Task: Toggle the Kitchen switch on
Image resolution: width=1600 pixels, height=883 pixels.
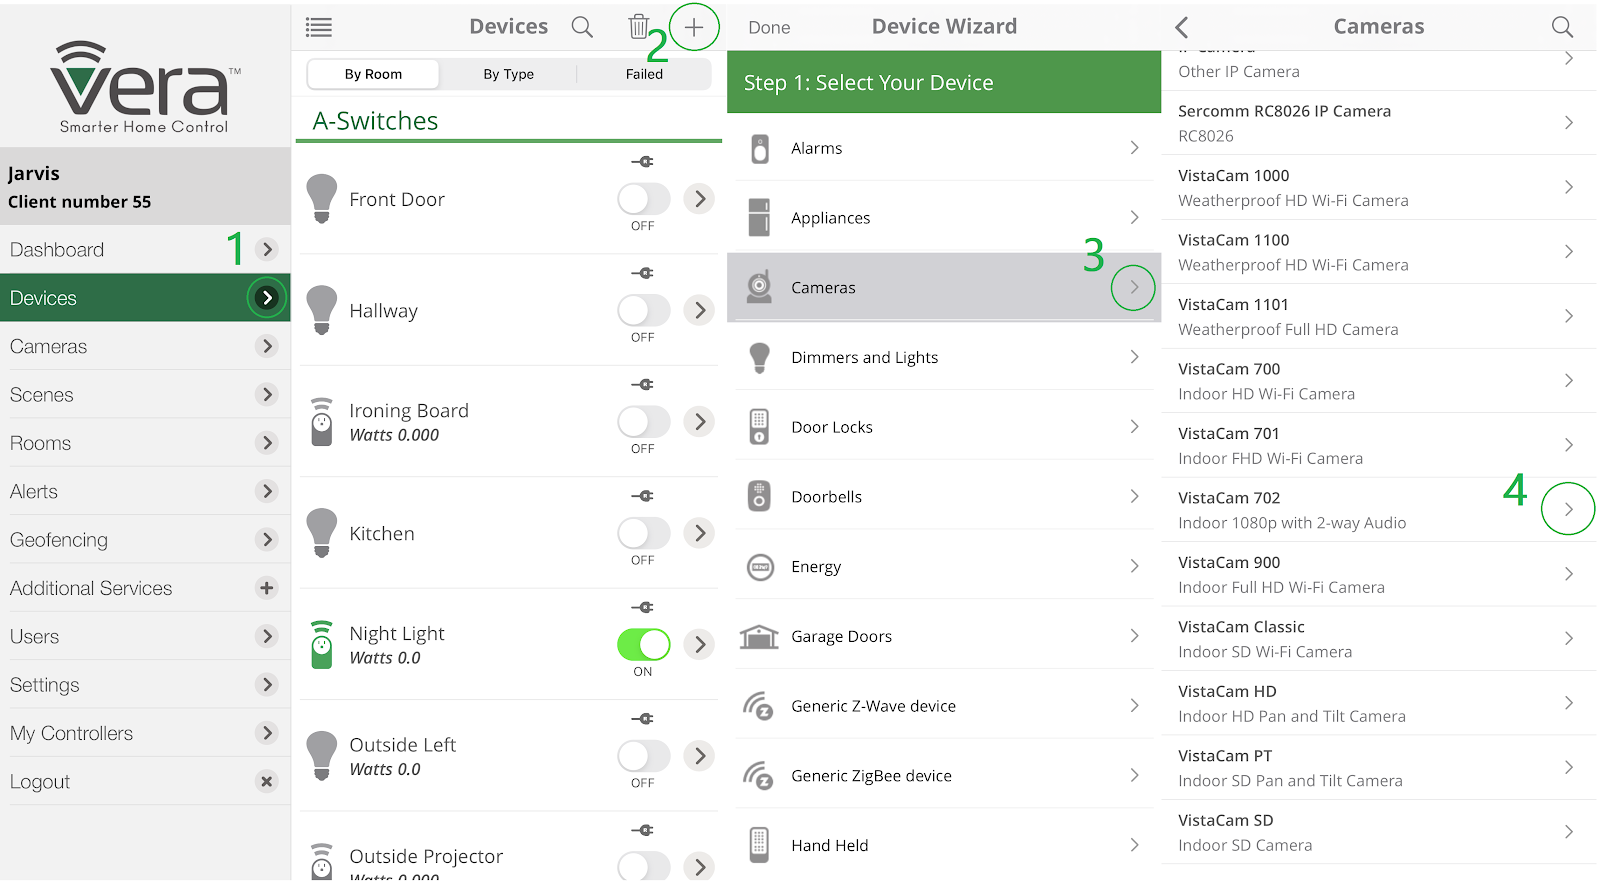Action: [x=643, y=533]
